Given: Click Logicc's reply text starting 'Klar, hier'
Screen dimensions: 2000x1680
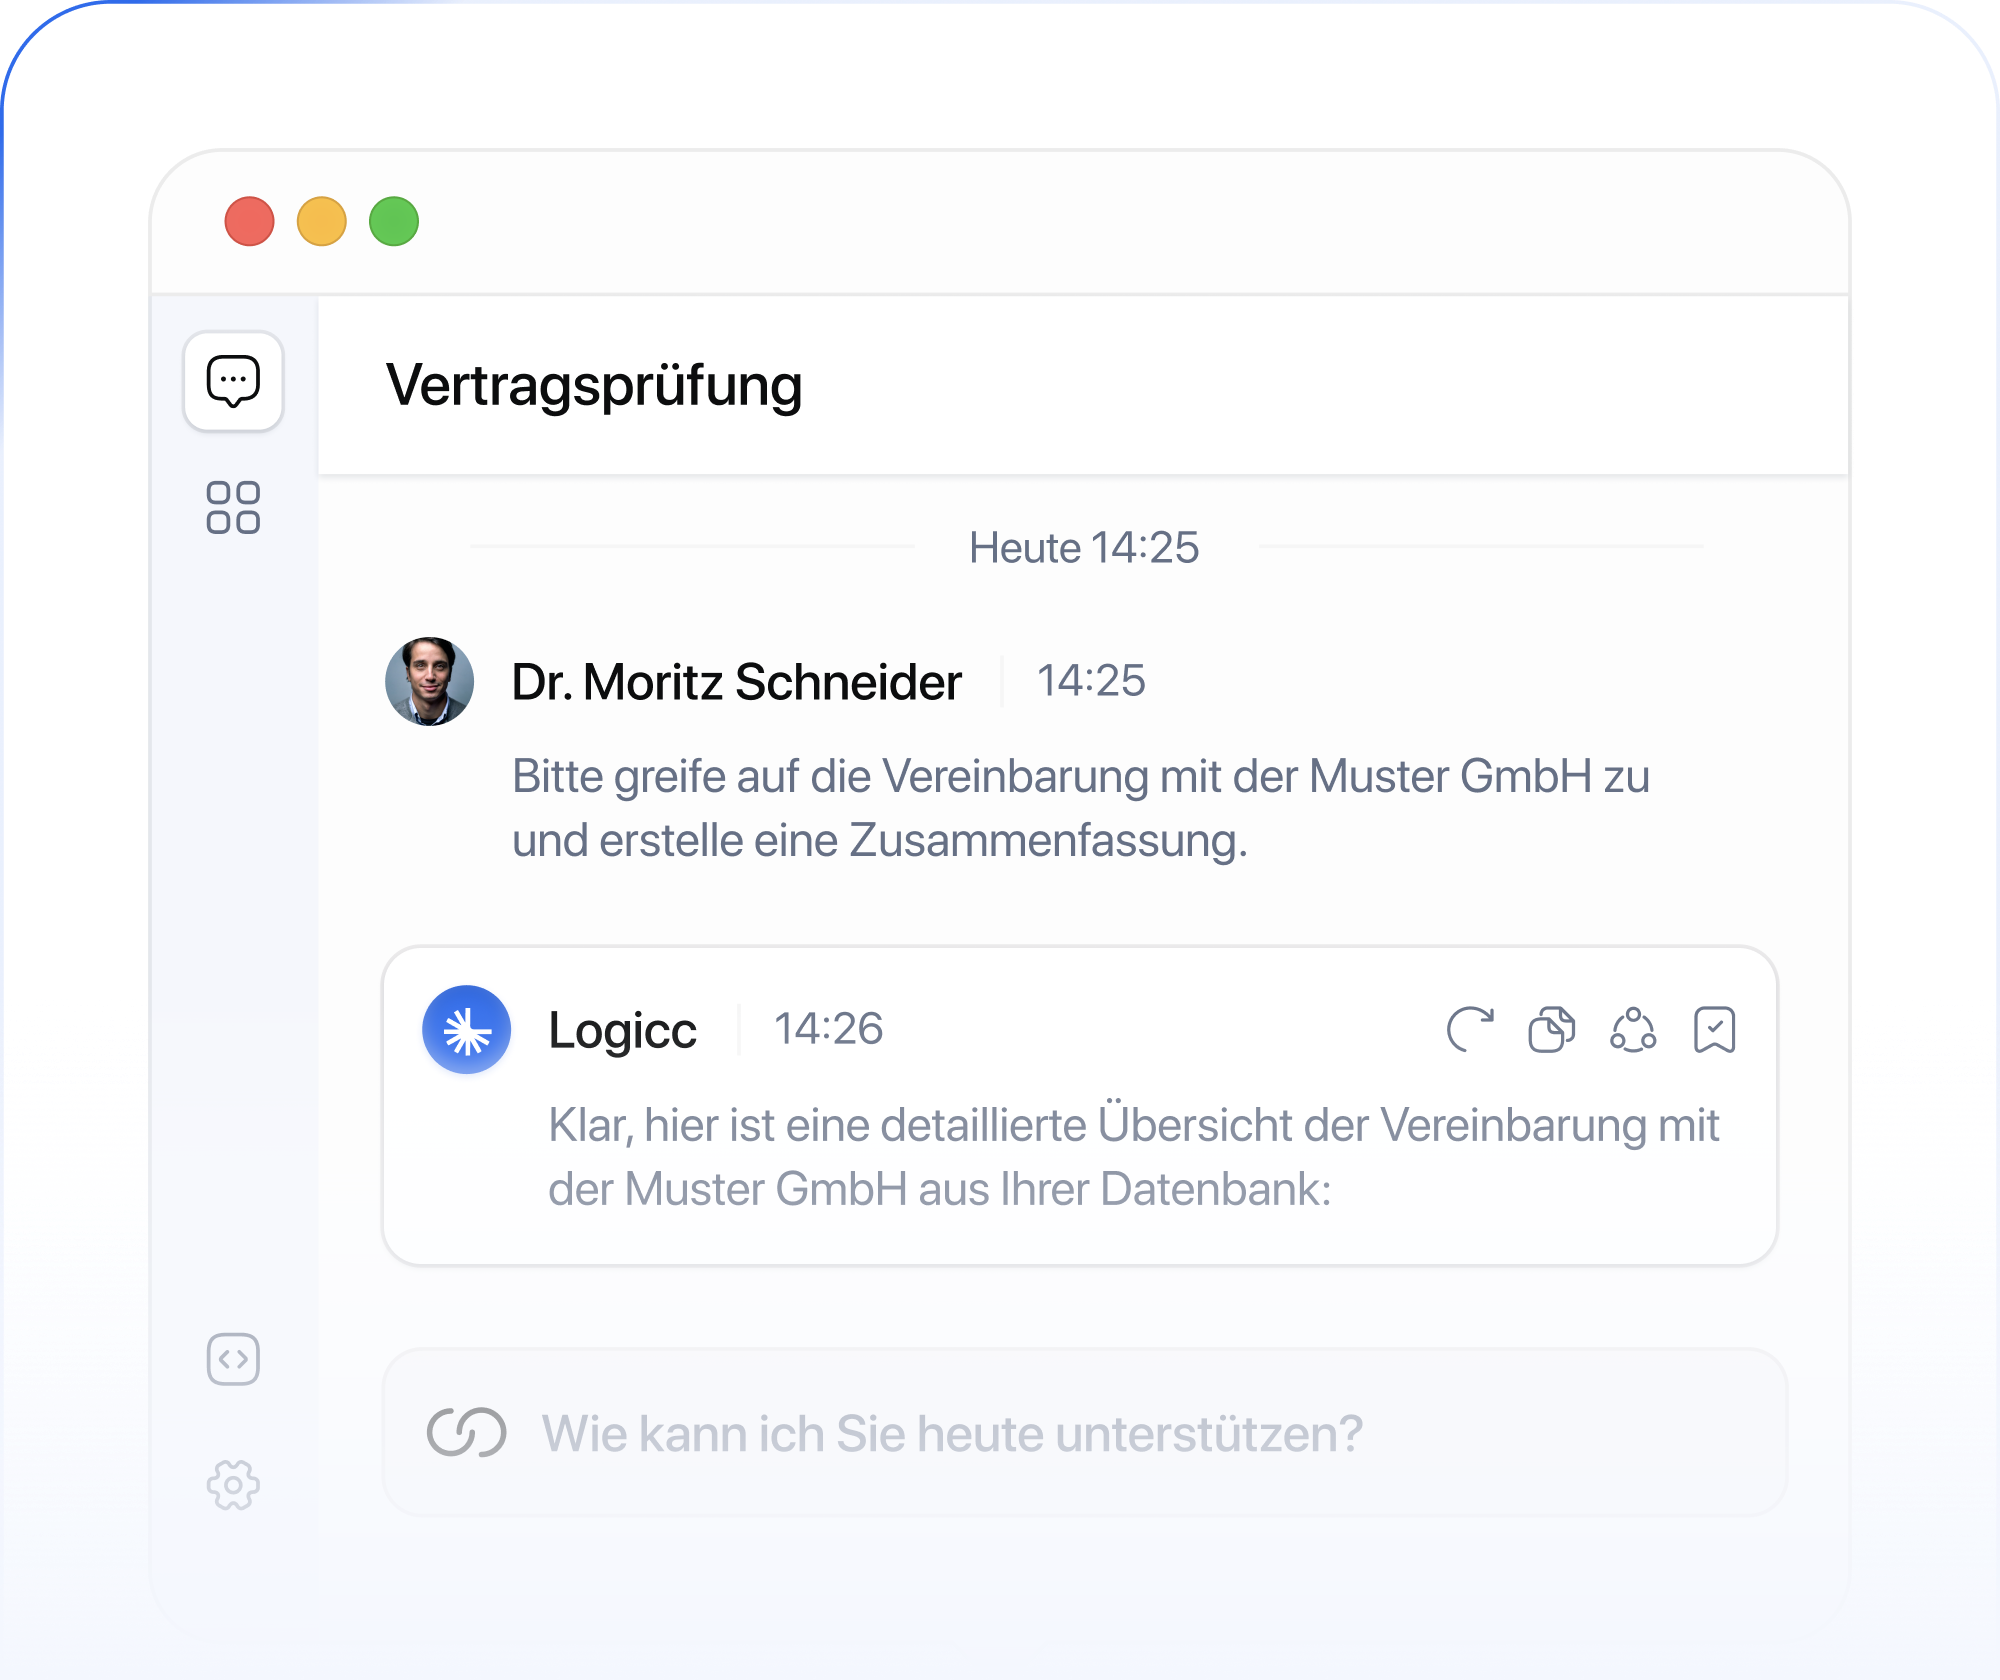Looking at the screenshot, I should click(1133, 1157).
